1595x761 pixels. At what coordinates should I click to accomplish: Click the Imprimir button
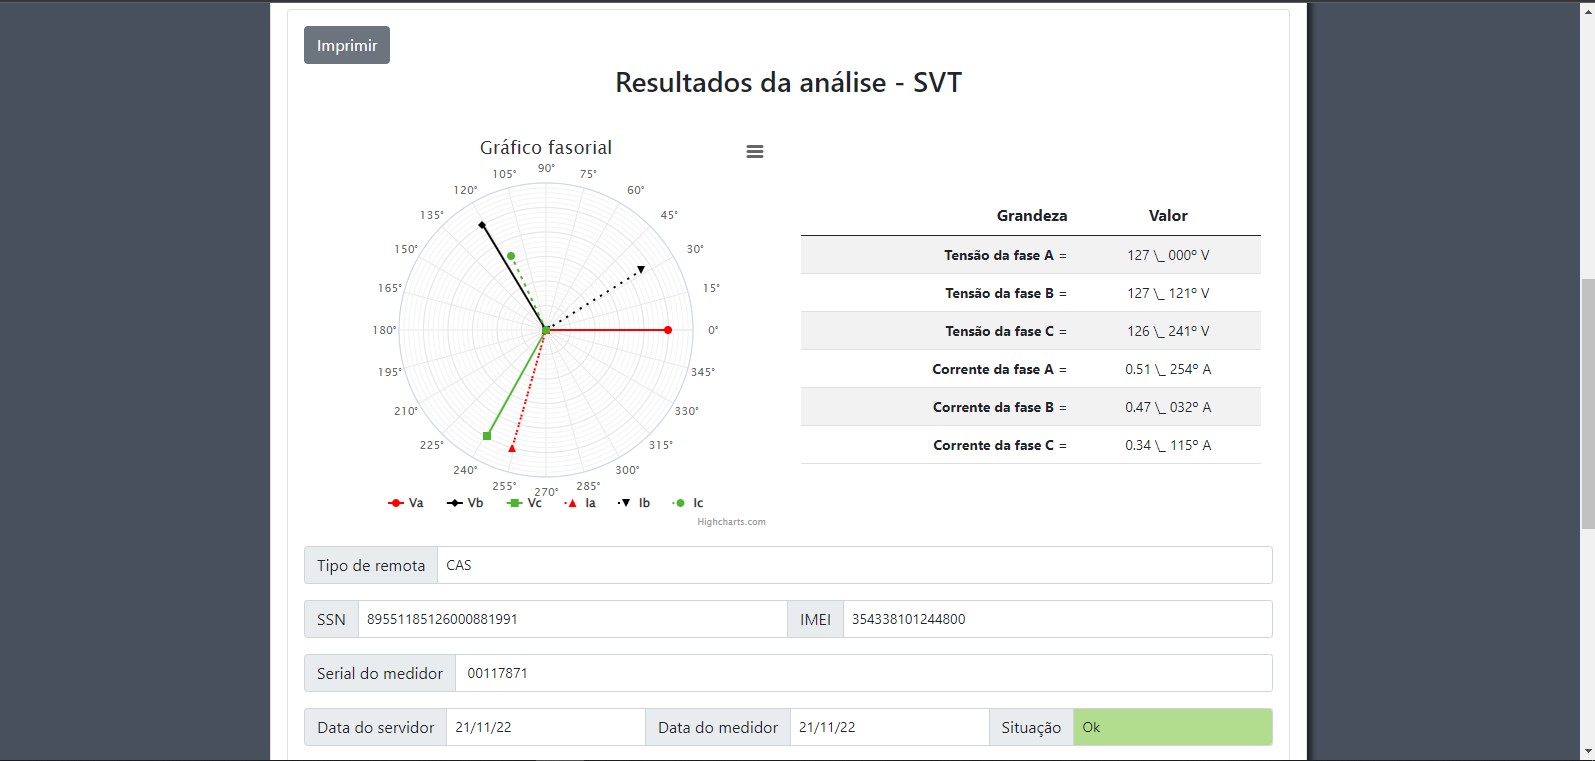pos(347,45)
